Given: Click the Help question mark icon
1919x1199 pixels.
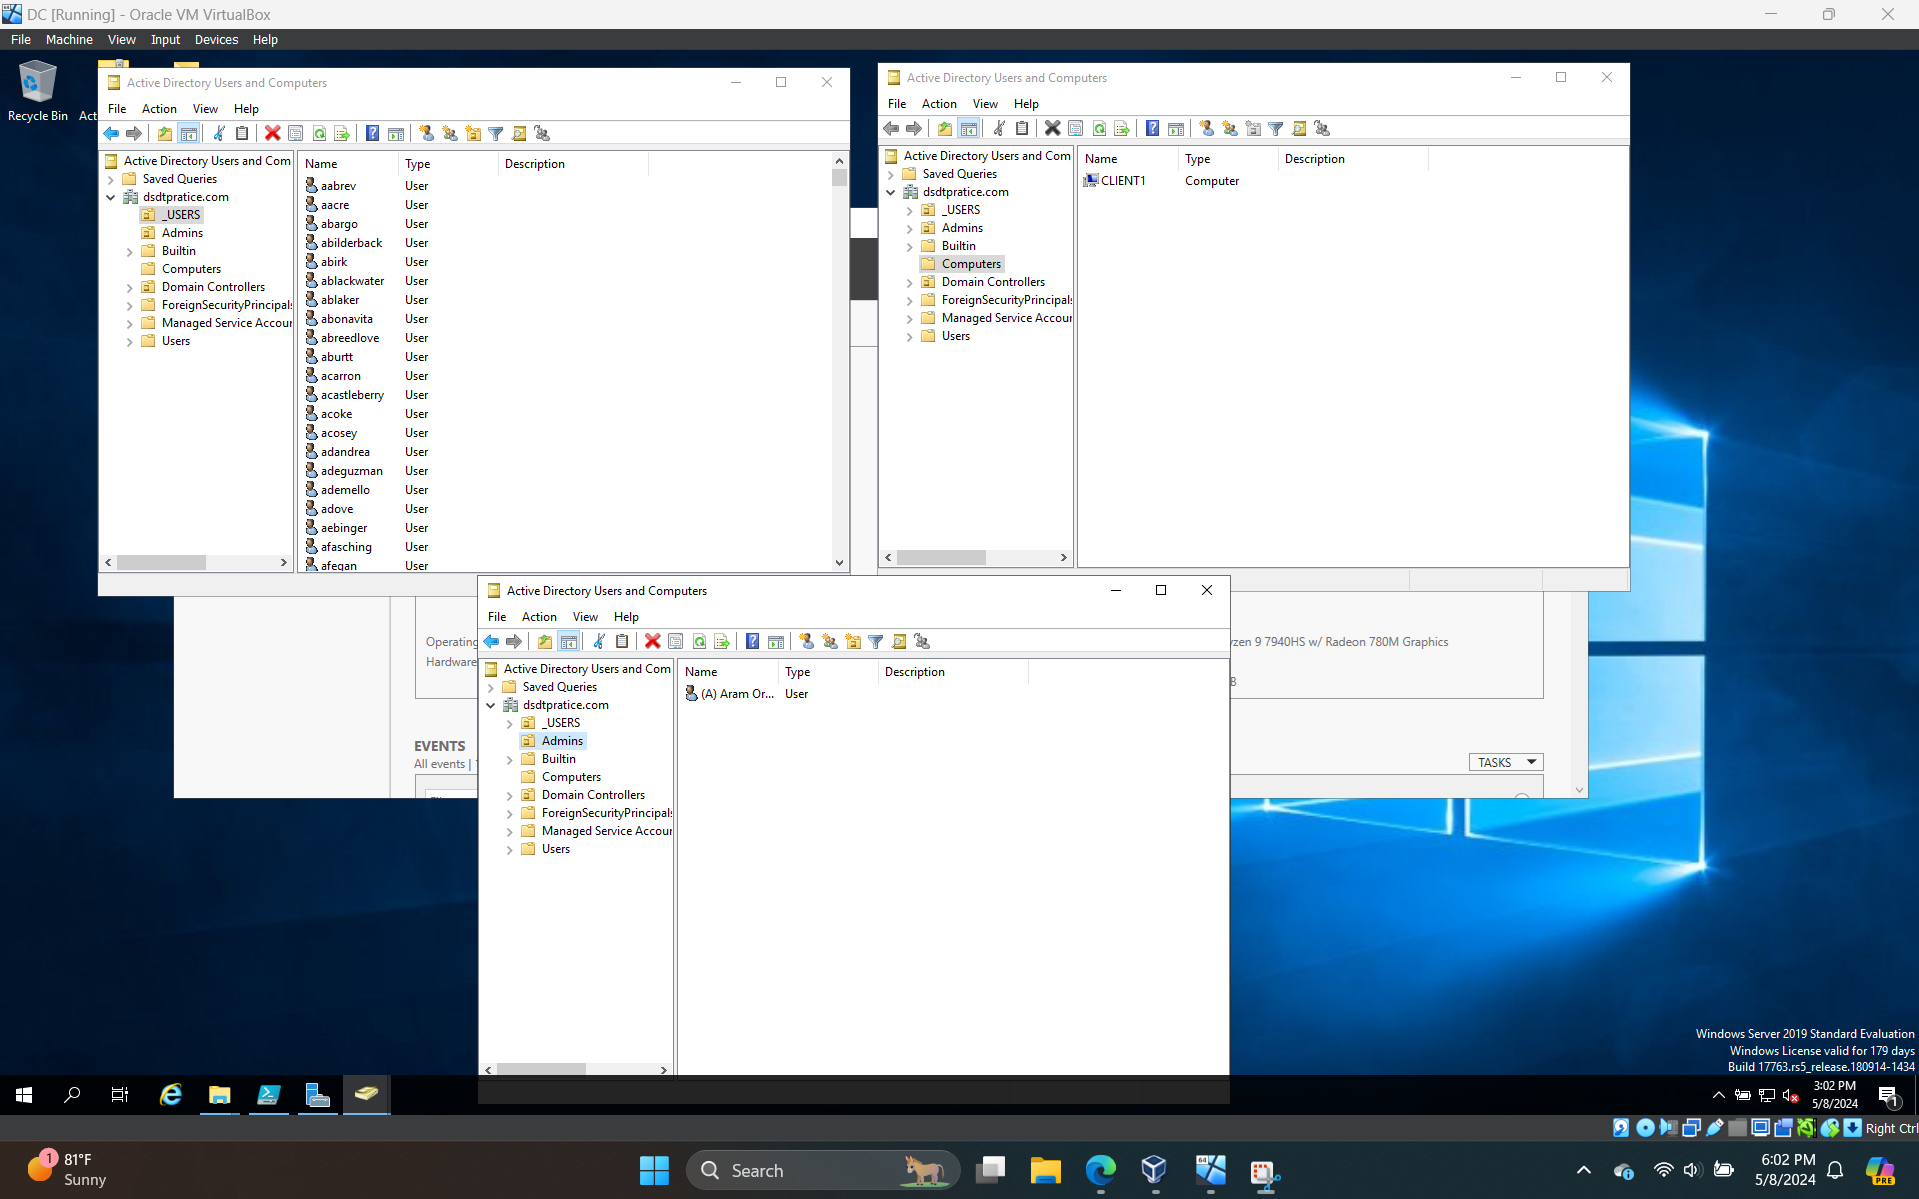Looking at the screenshot, I should tap(372, 133).
